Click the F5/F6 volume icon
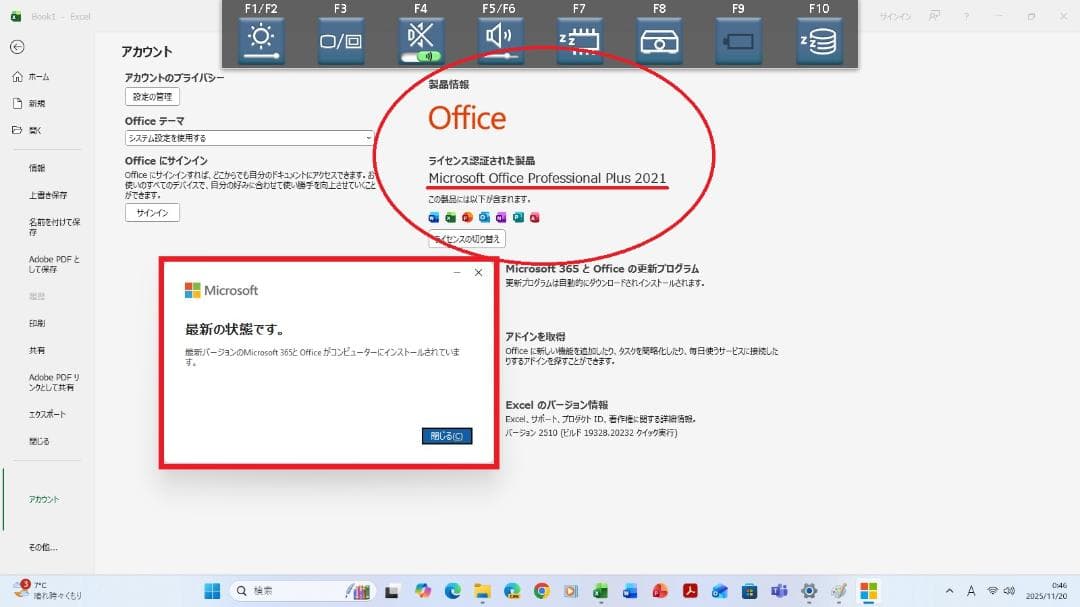This screenshot has height=607, width=1080. pos(500,41)
